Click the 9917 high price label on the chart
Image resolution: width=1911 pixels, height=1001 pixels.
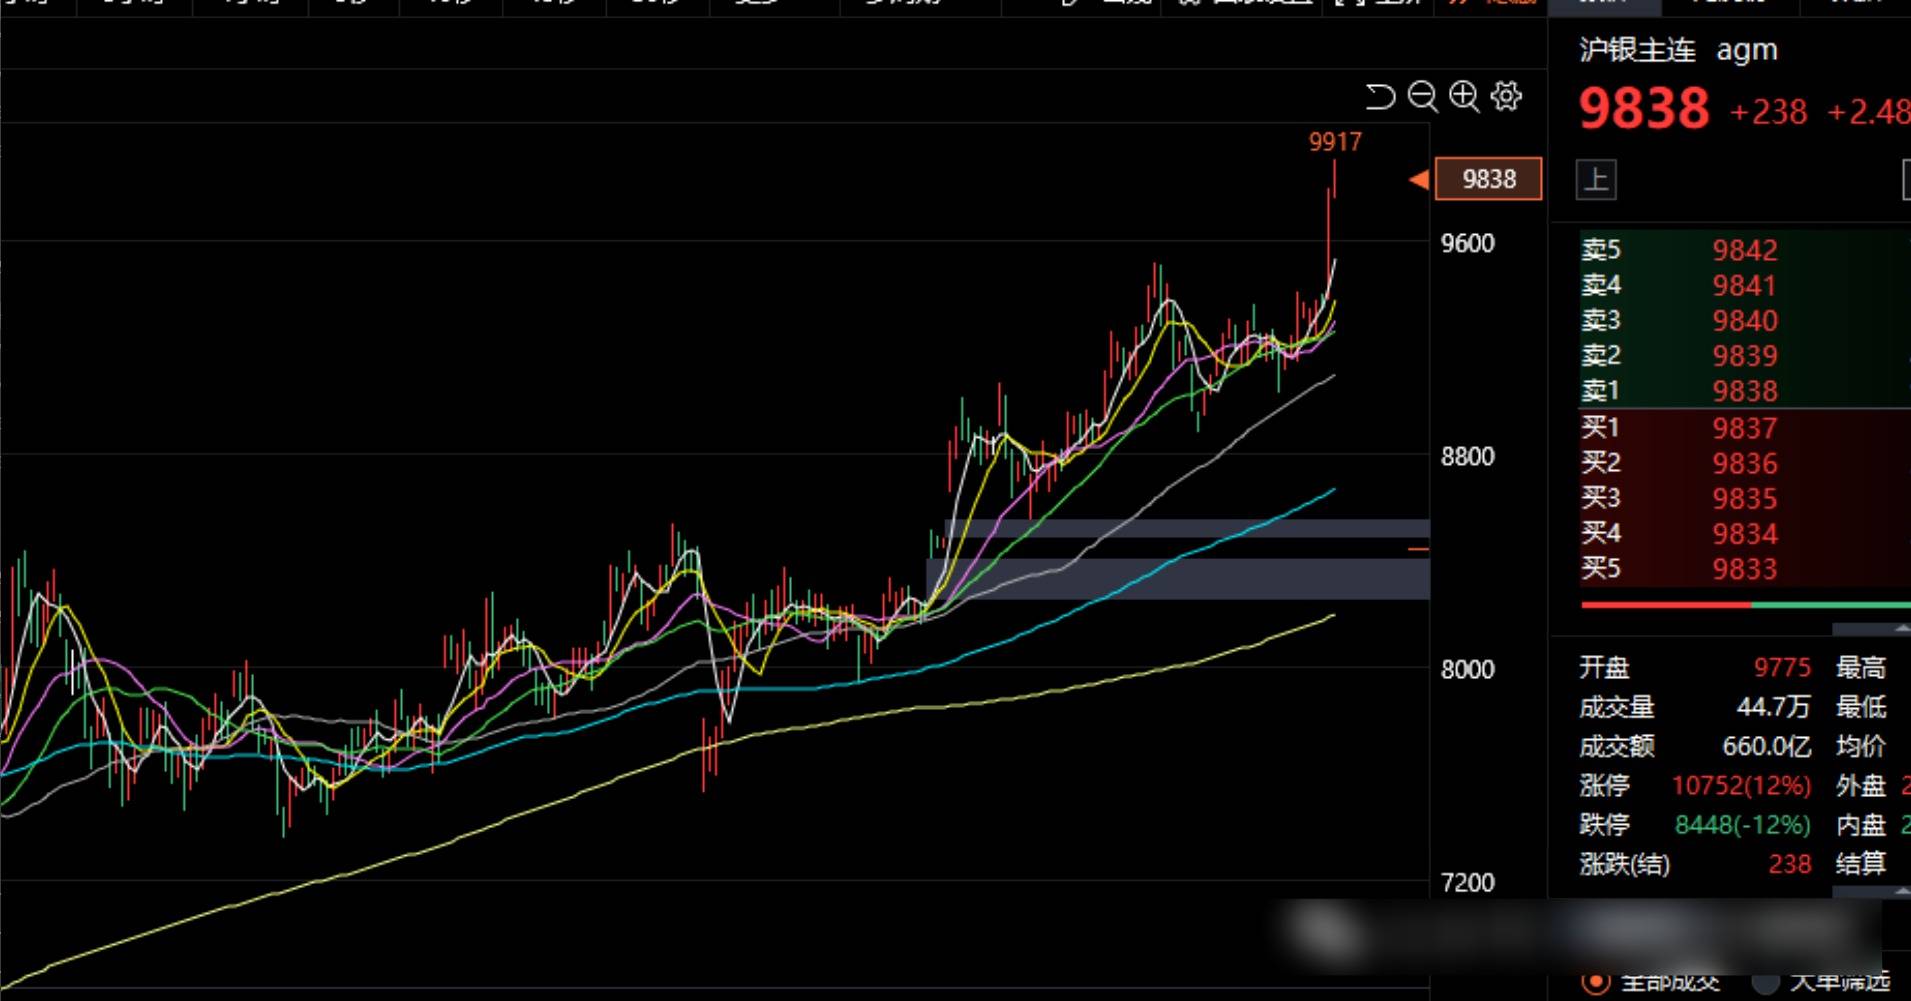point(1335,142)
